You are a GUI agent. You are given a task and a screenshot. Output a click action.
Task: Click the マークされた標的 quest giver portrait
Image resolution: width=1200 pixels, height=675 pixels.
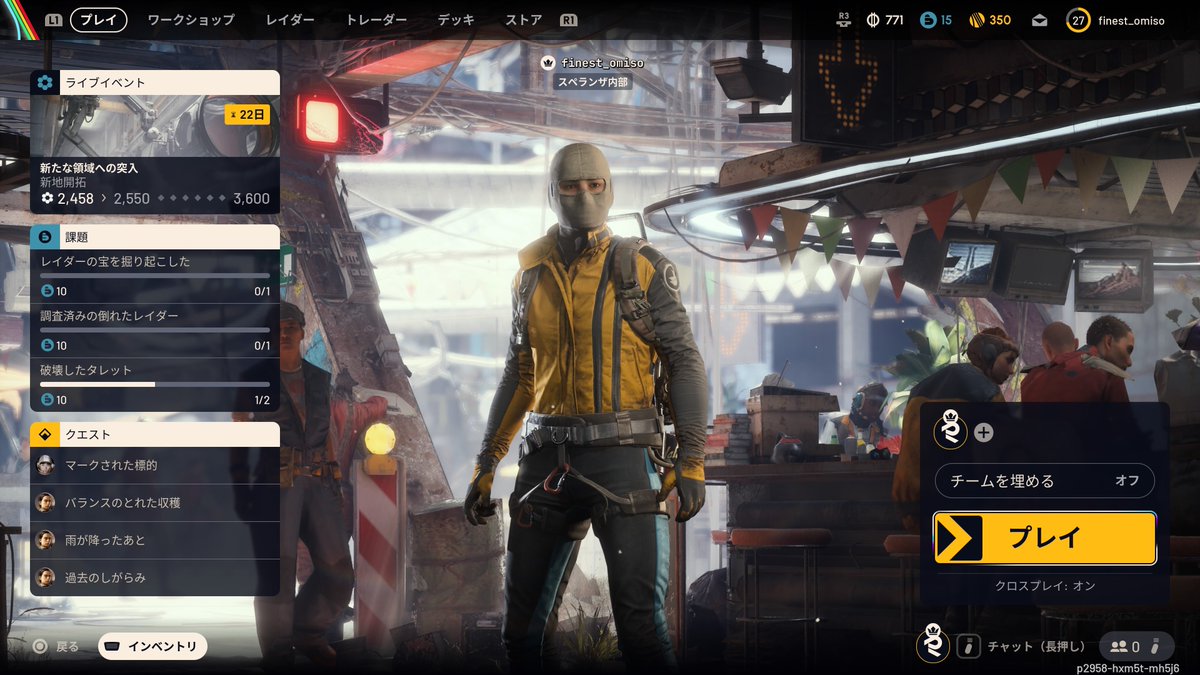click(45, 465)
